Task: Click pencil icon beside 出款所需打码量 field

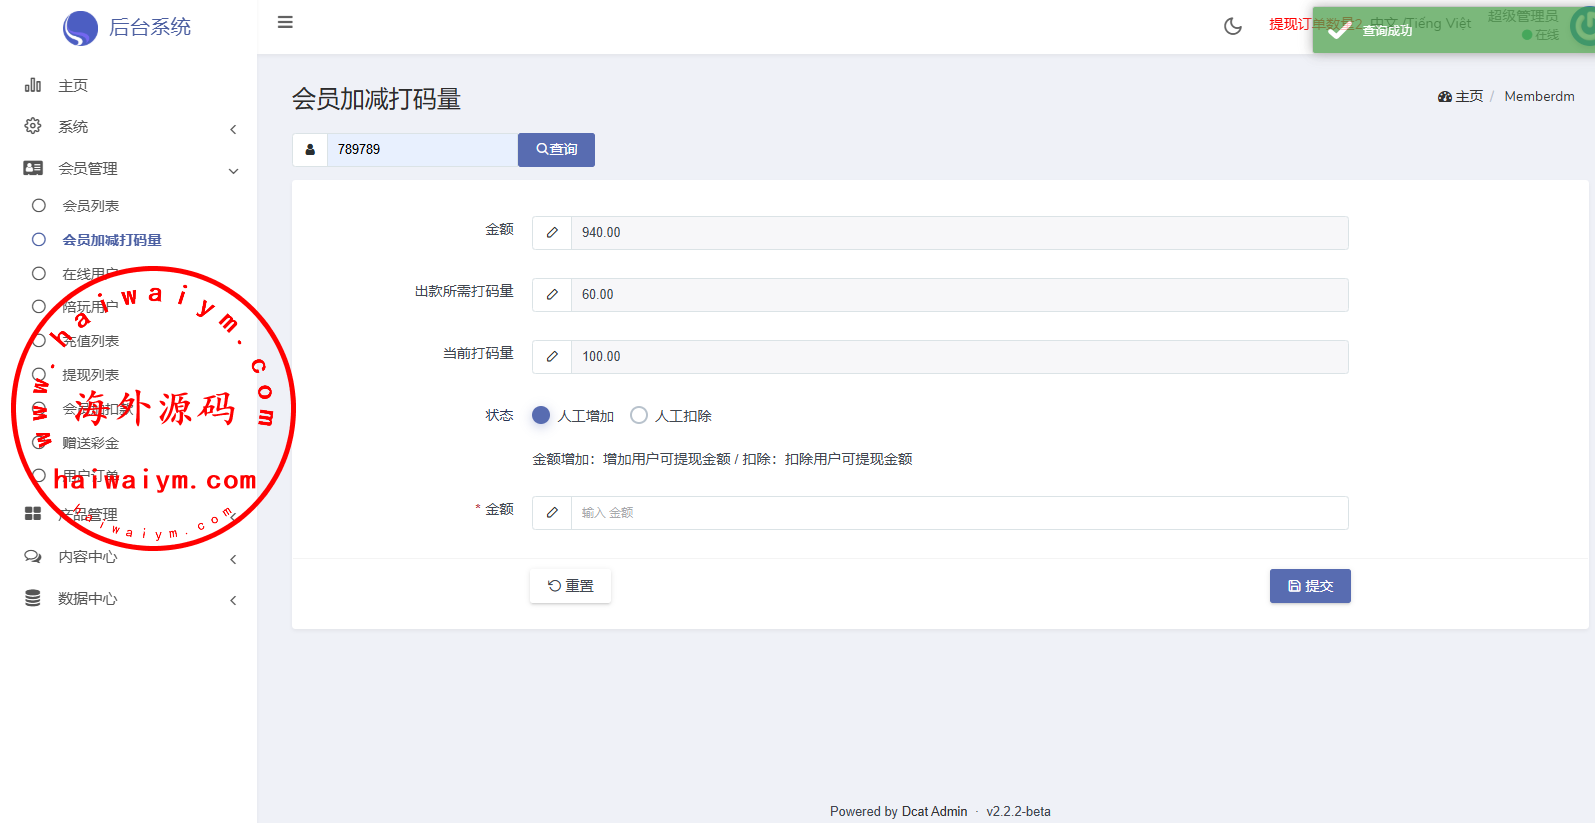Action: [552, 295]
